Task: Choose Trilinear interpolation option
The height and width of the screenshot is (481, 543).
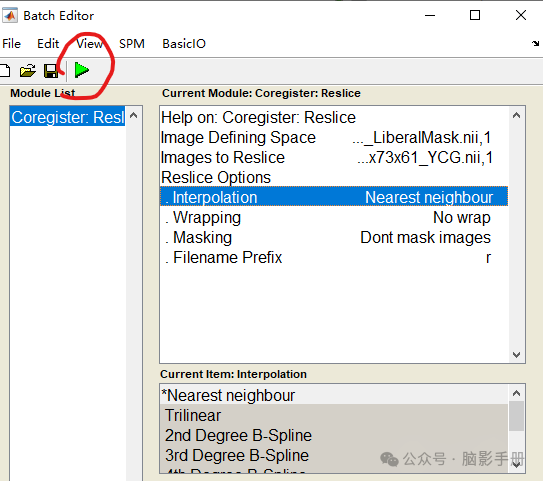Action: [334, 415]
